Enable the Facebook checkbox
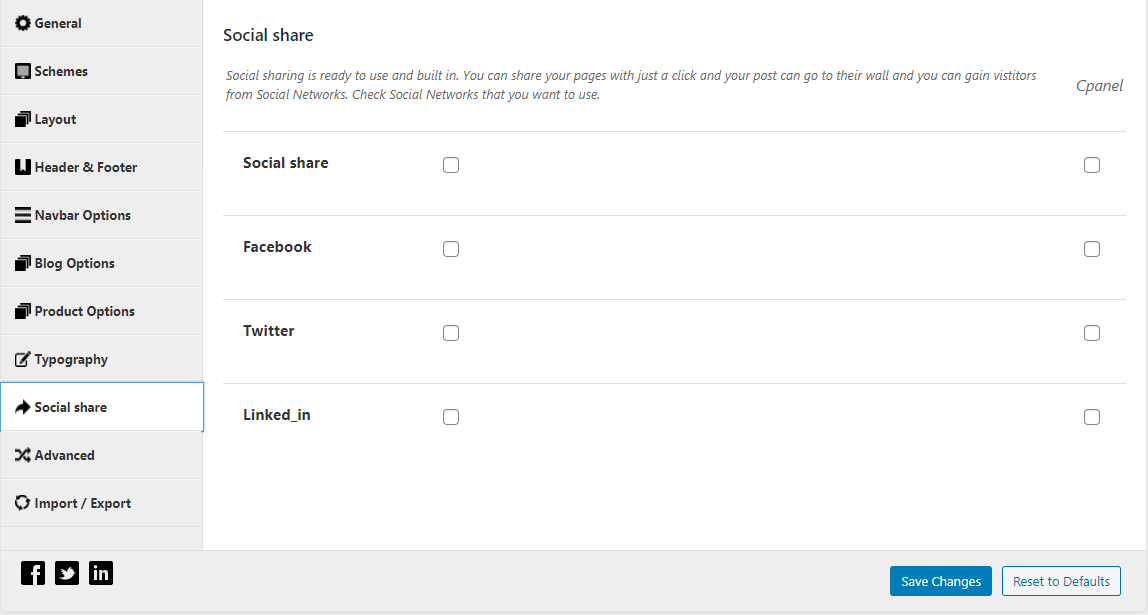This screenshot has height=615, width=1148. [x=451, y=249]
